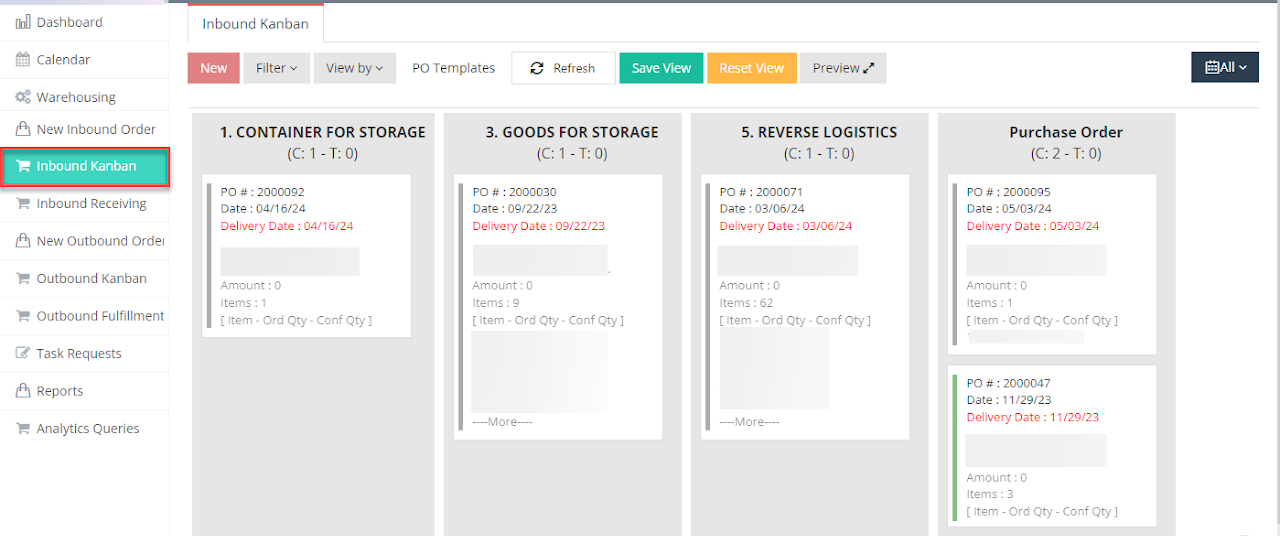This screenshot has width=1280, height=536.
Task: Expand the View by dropdown
Action: [x=354, y=68]
